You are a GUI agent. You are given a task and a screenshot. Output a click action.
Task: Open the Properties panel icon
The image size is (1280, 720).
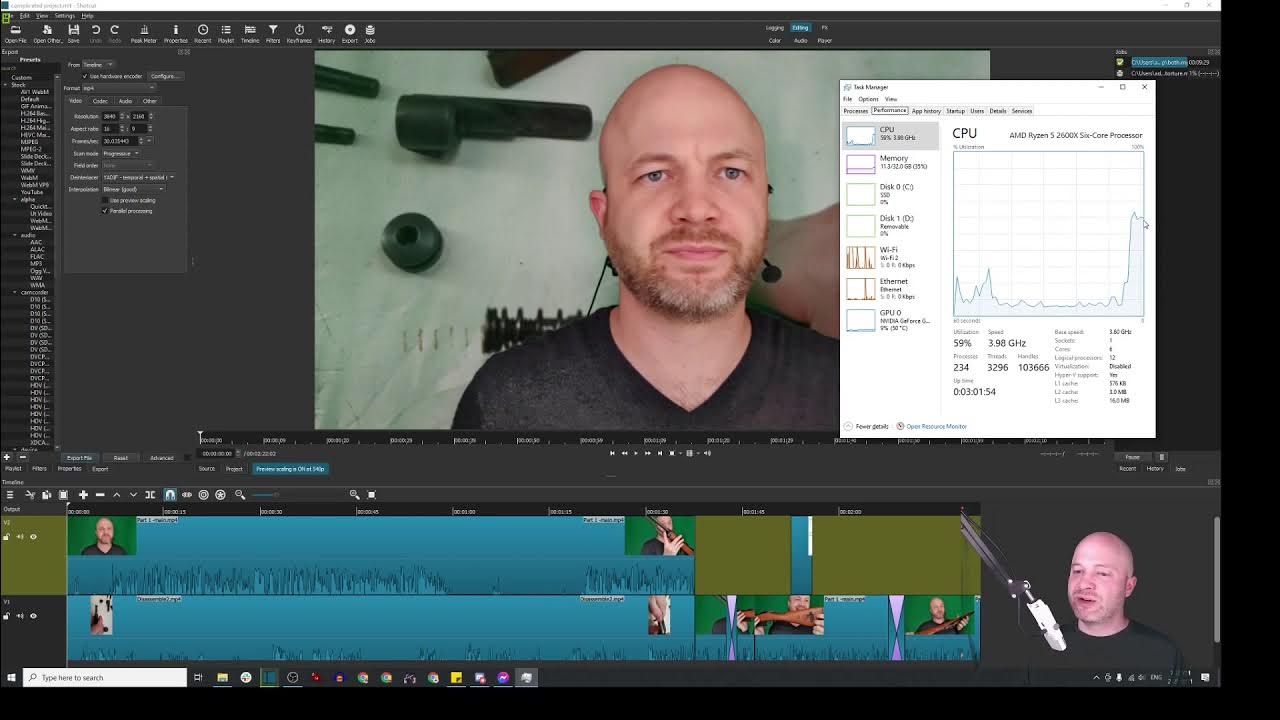[175, 33]
